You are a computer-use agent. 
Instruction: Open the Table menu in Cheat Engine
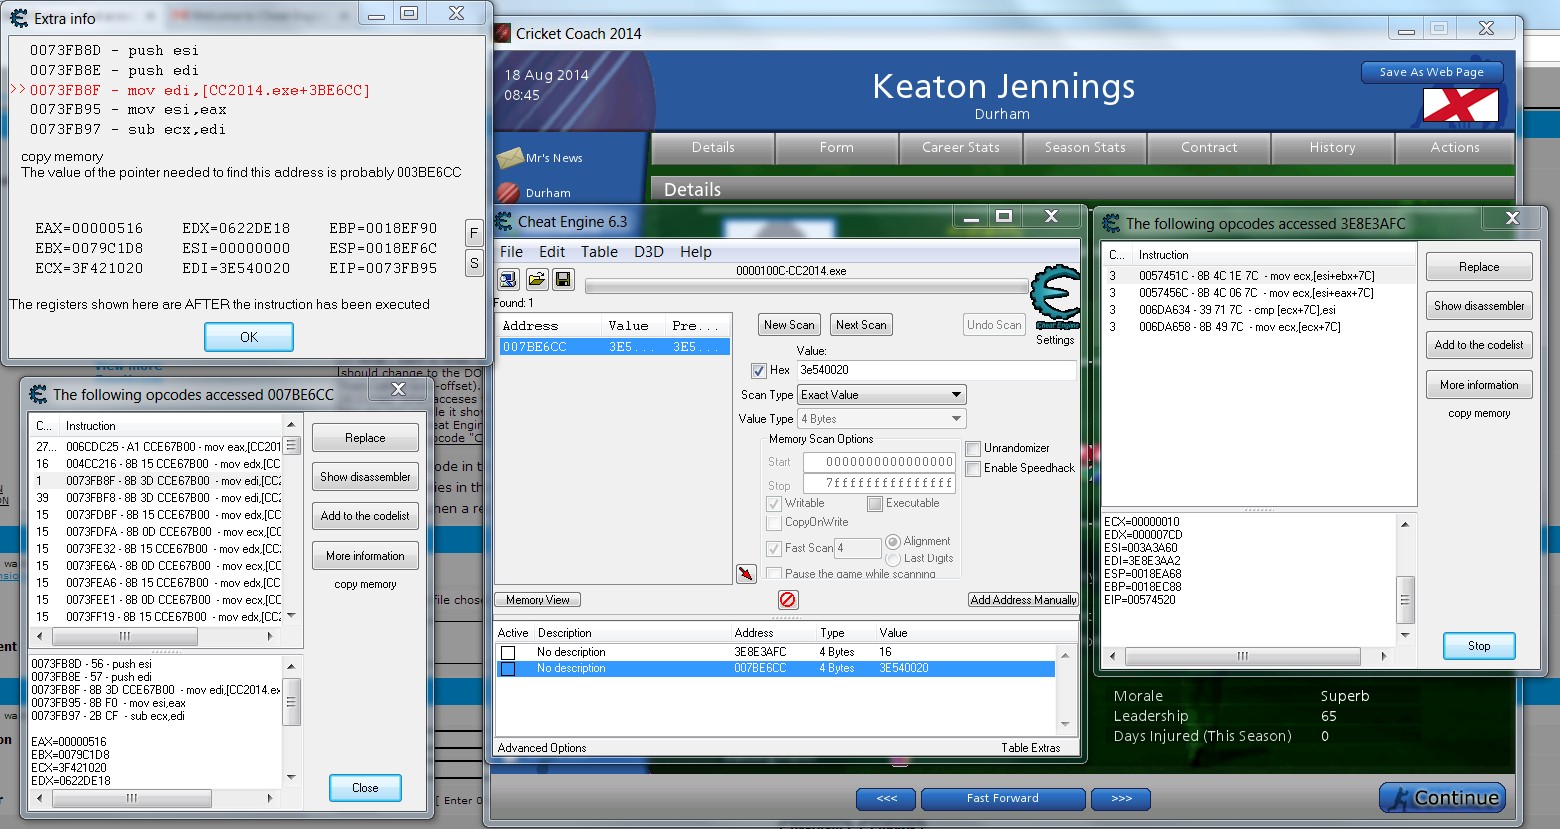[599, 252]
